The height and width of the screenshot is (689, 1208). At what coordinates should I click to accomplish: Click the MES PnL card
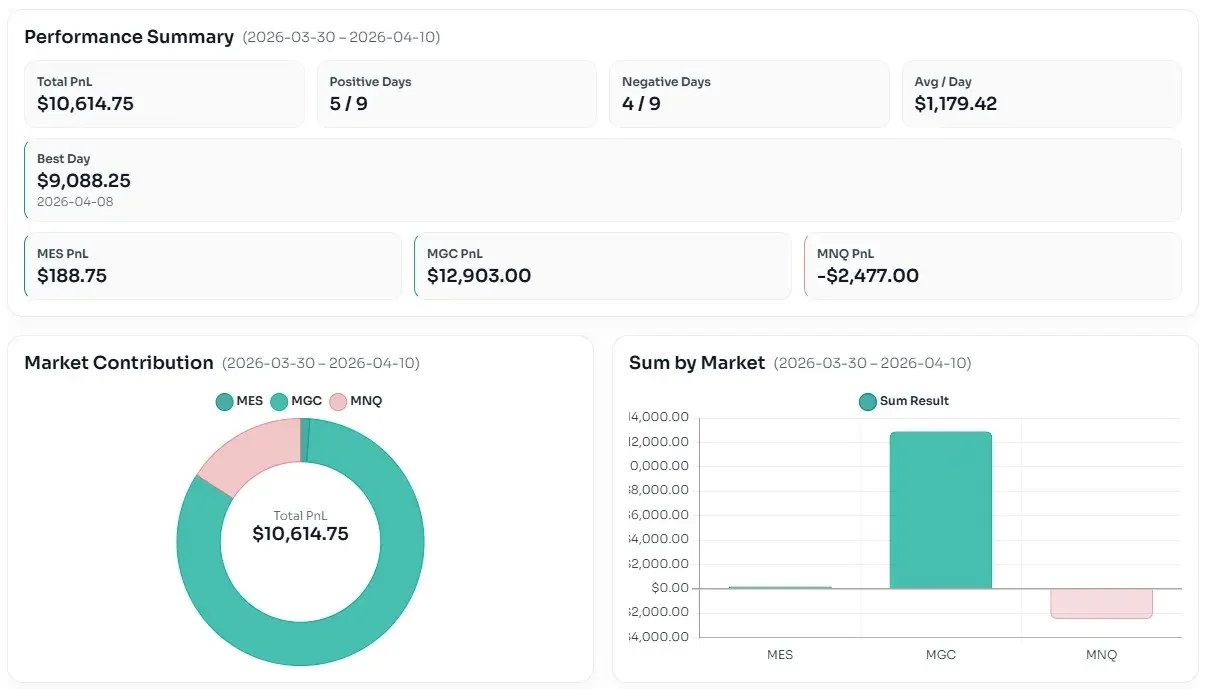[212, 266]
